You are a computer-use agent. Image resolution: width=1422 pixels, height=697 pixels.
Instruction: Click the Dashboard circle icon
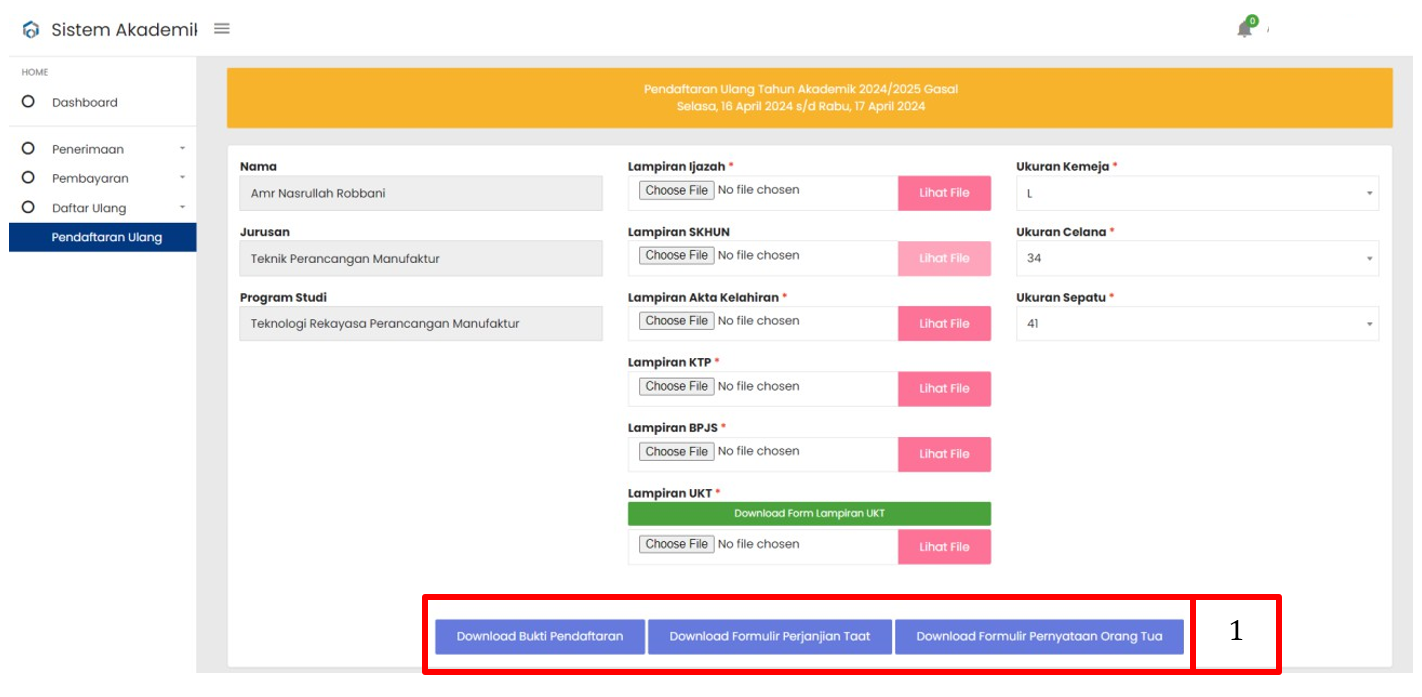[28, 102]
